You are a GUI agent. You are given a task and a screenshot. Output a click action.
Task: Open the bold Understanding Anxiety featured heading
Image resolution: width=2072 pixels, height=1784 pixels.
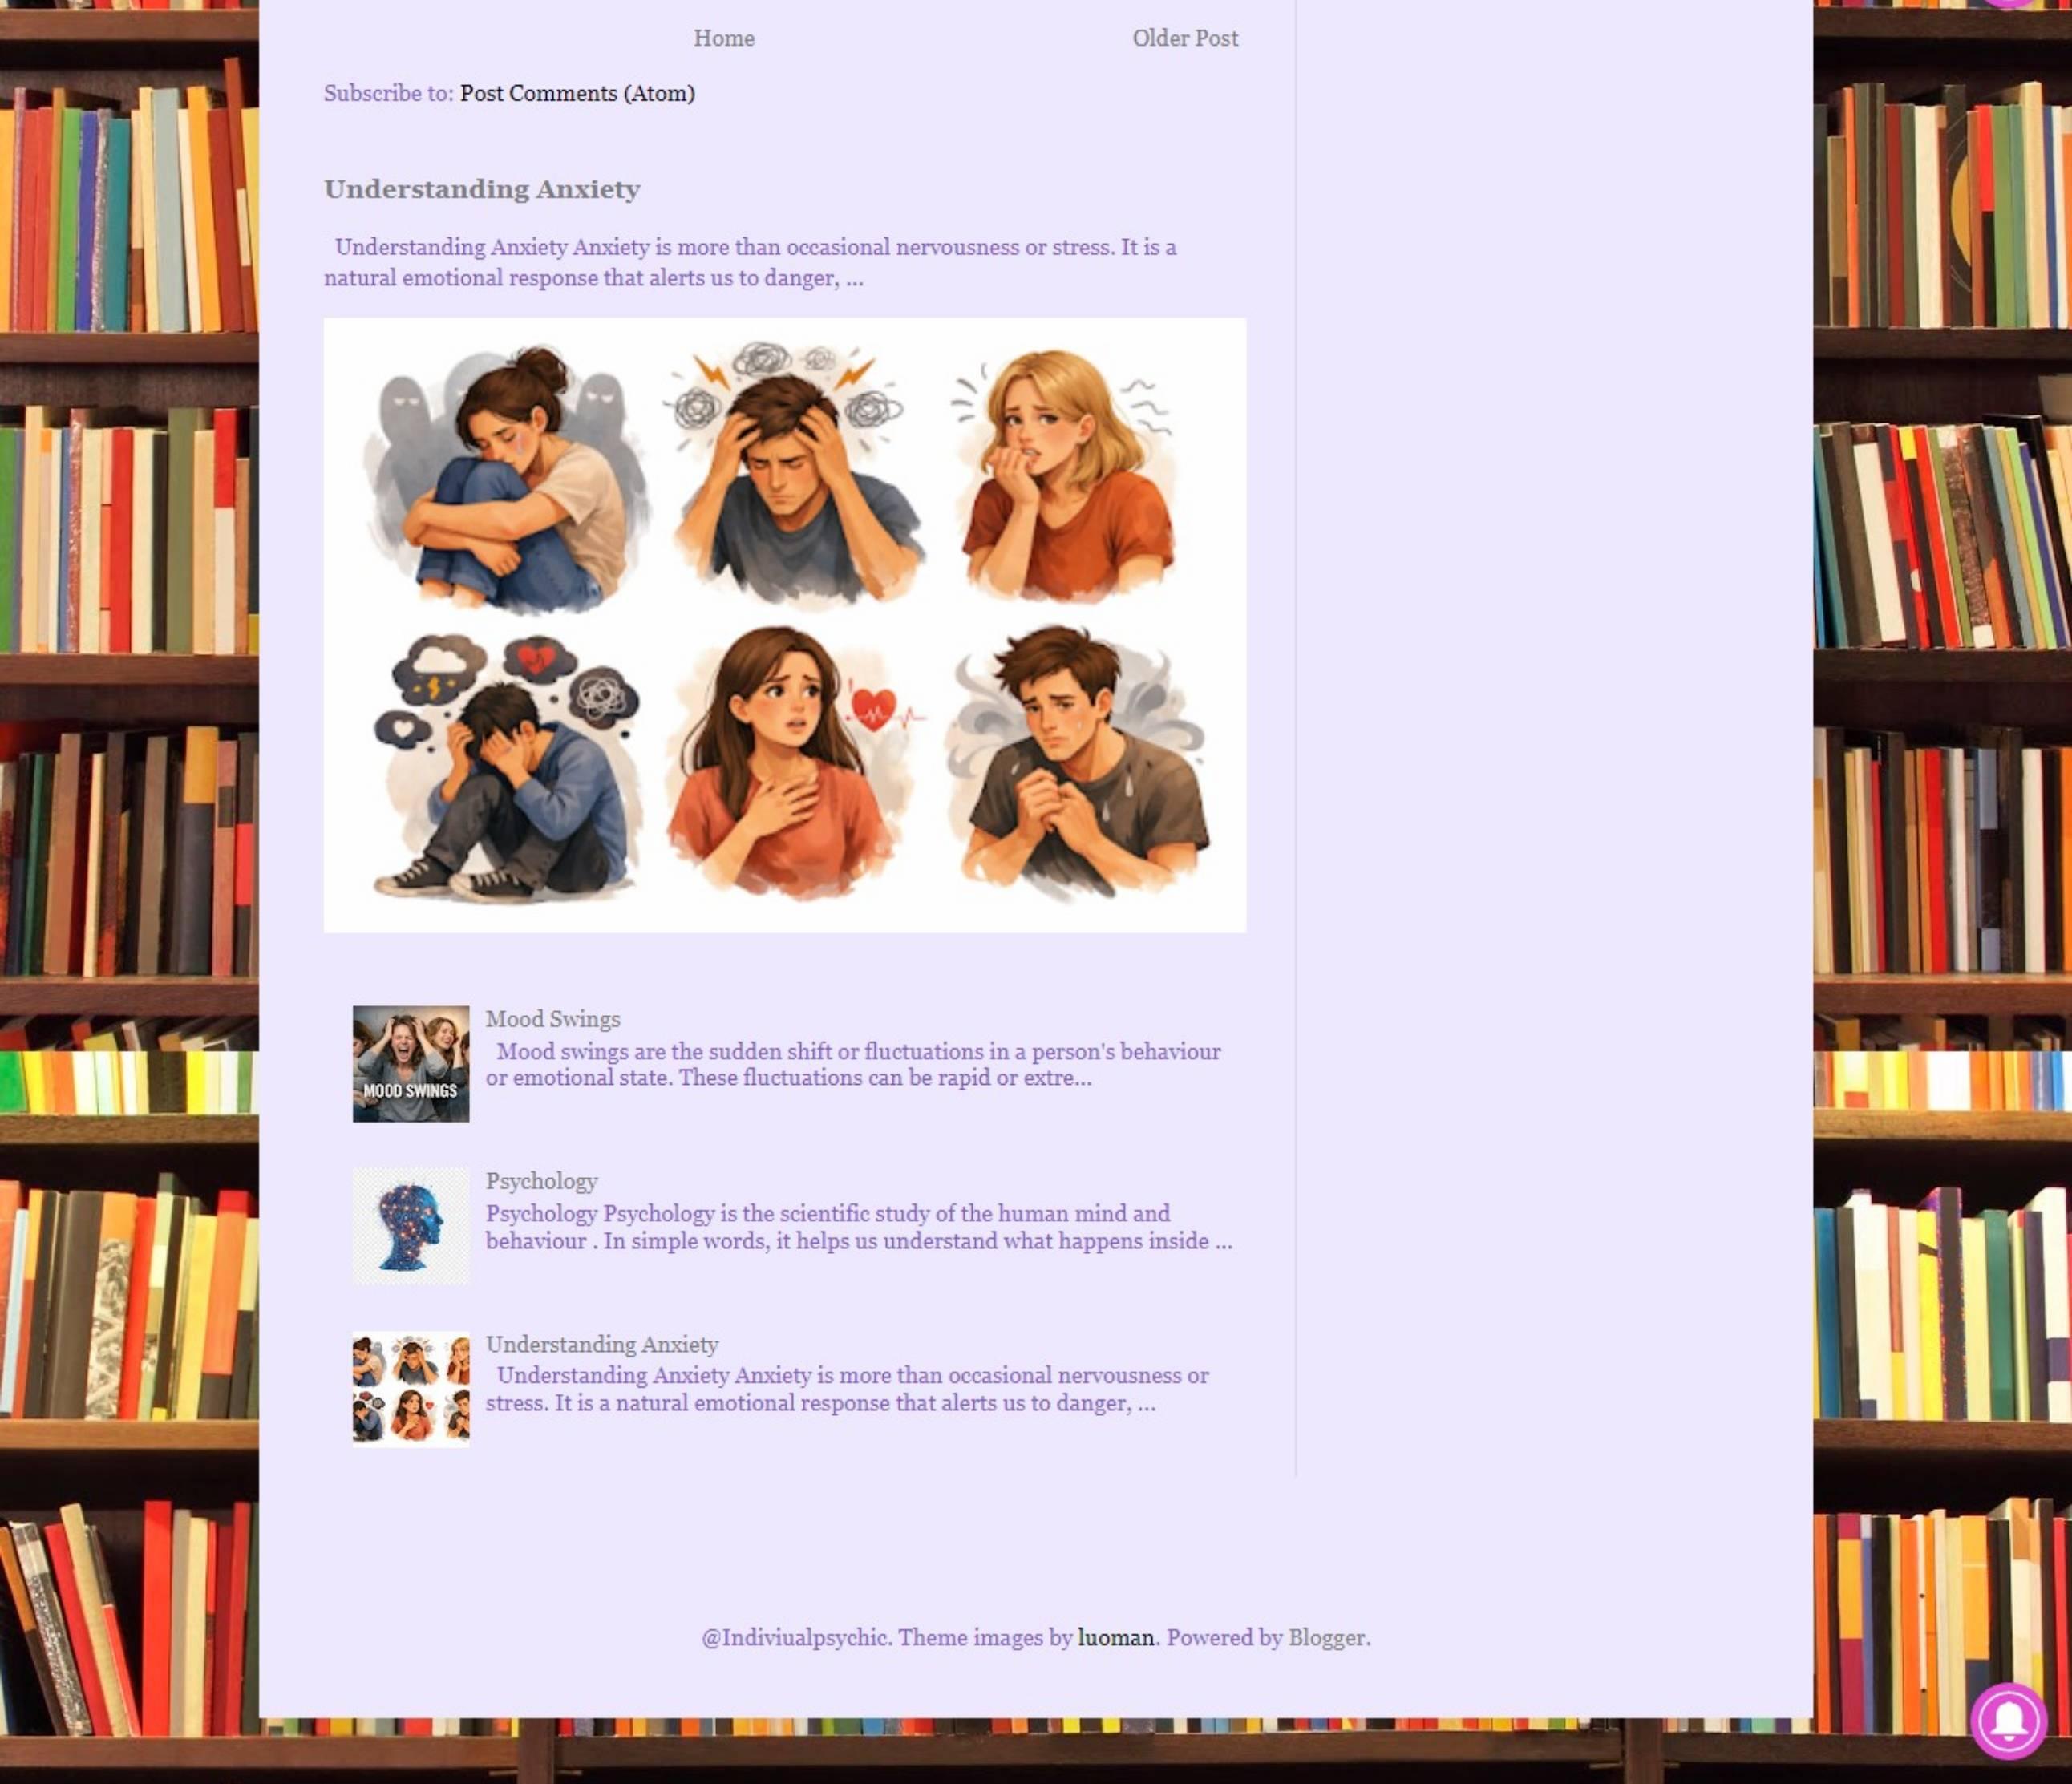click(482, 189)
